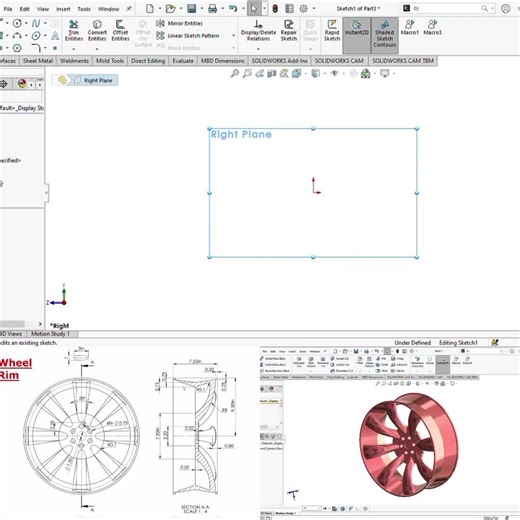The height and width of the screenshot is (520, 520).
Task: Click the Previous View icon
Action: (259, 73)
